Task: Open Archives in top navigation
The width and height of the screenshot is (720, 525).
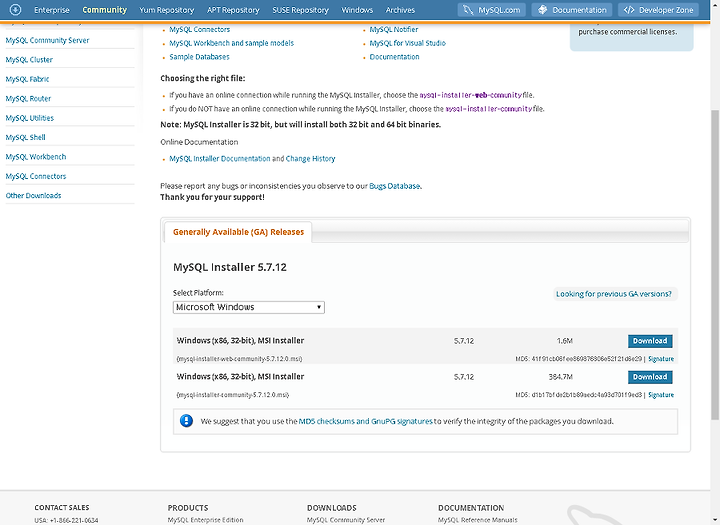Action: pos(400,10)
